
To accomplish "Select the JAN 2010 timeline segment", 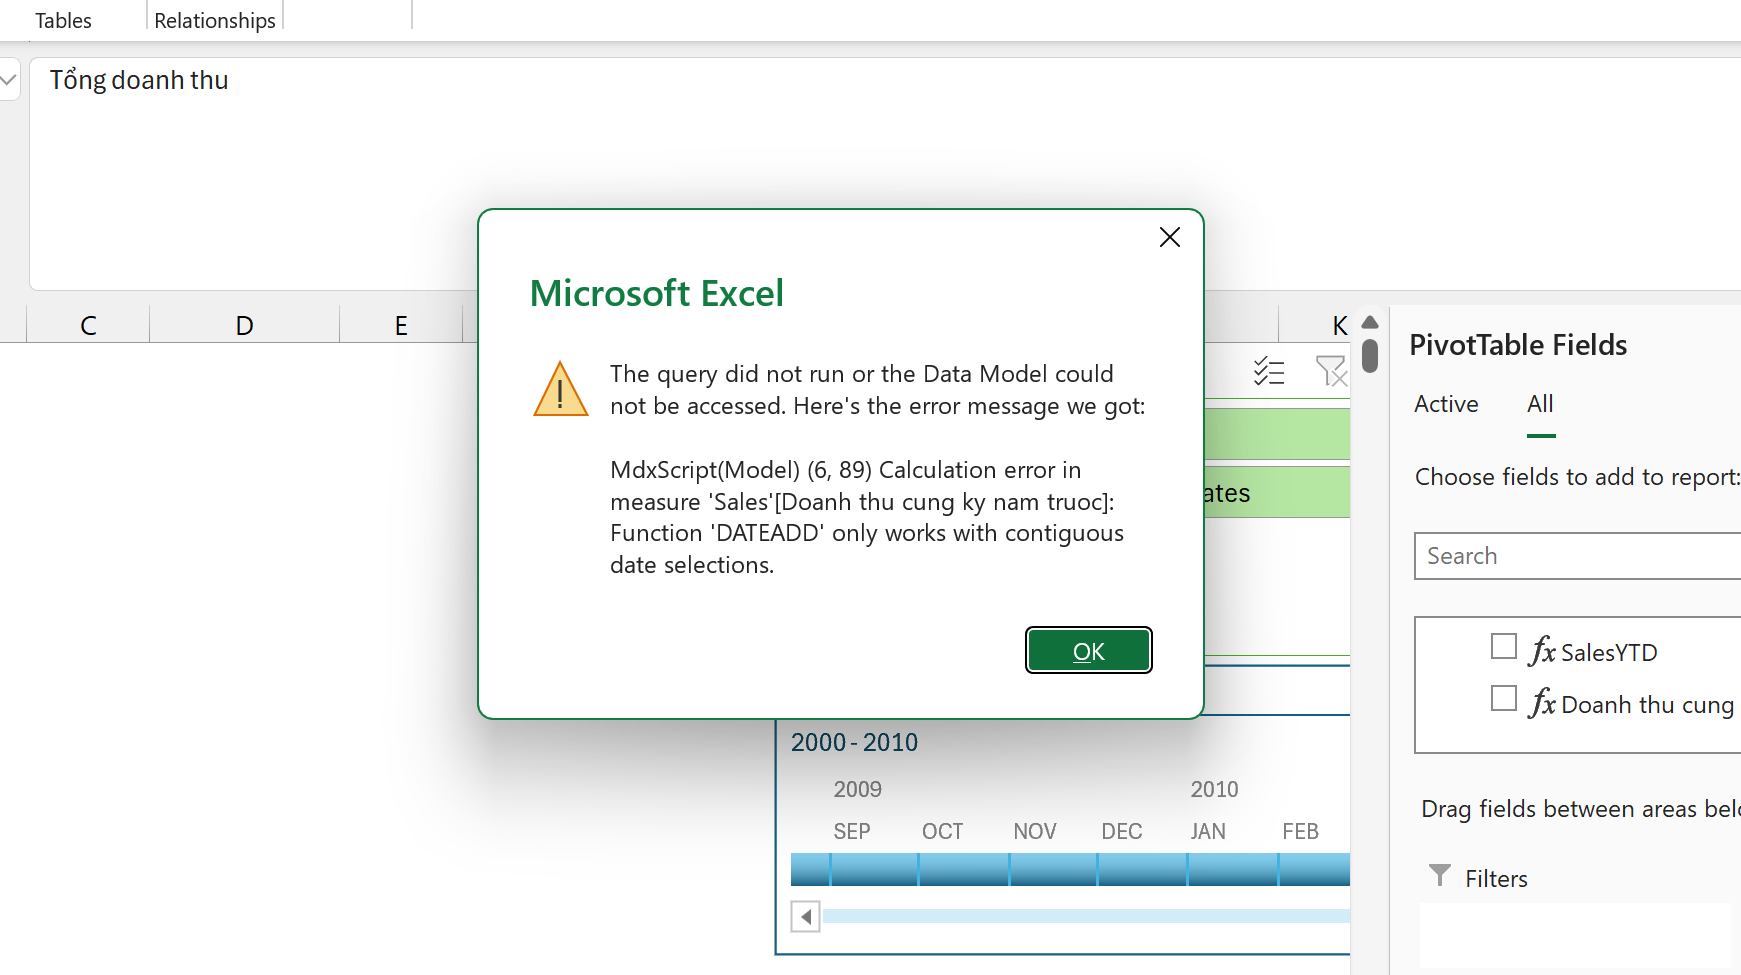I will [1233, 869].
